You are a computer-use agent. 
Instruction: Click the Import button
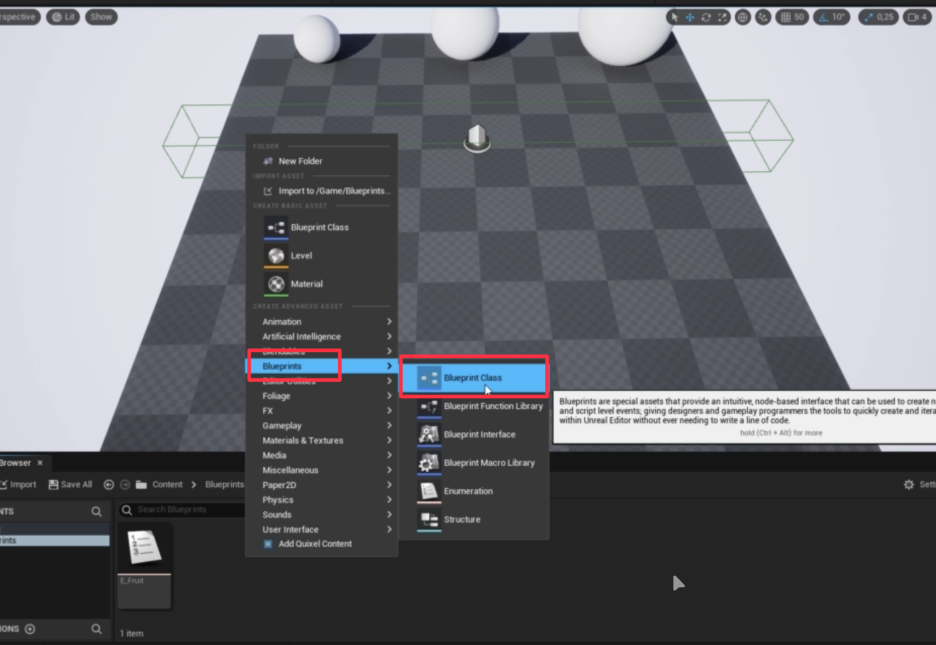tap(18, 484)
